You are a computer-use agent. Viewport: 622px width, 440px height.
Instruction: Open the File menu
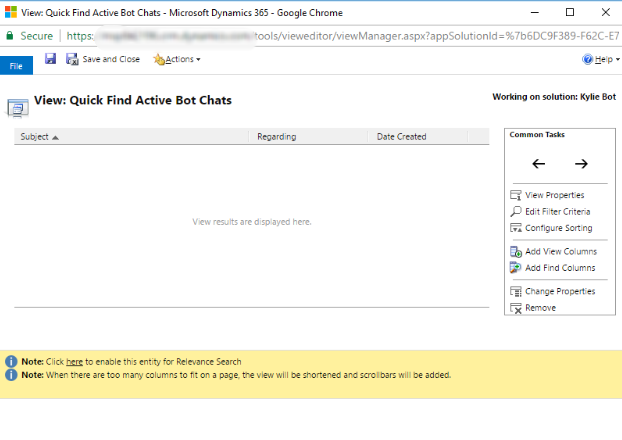coord(16,66)
